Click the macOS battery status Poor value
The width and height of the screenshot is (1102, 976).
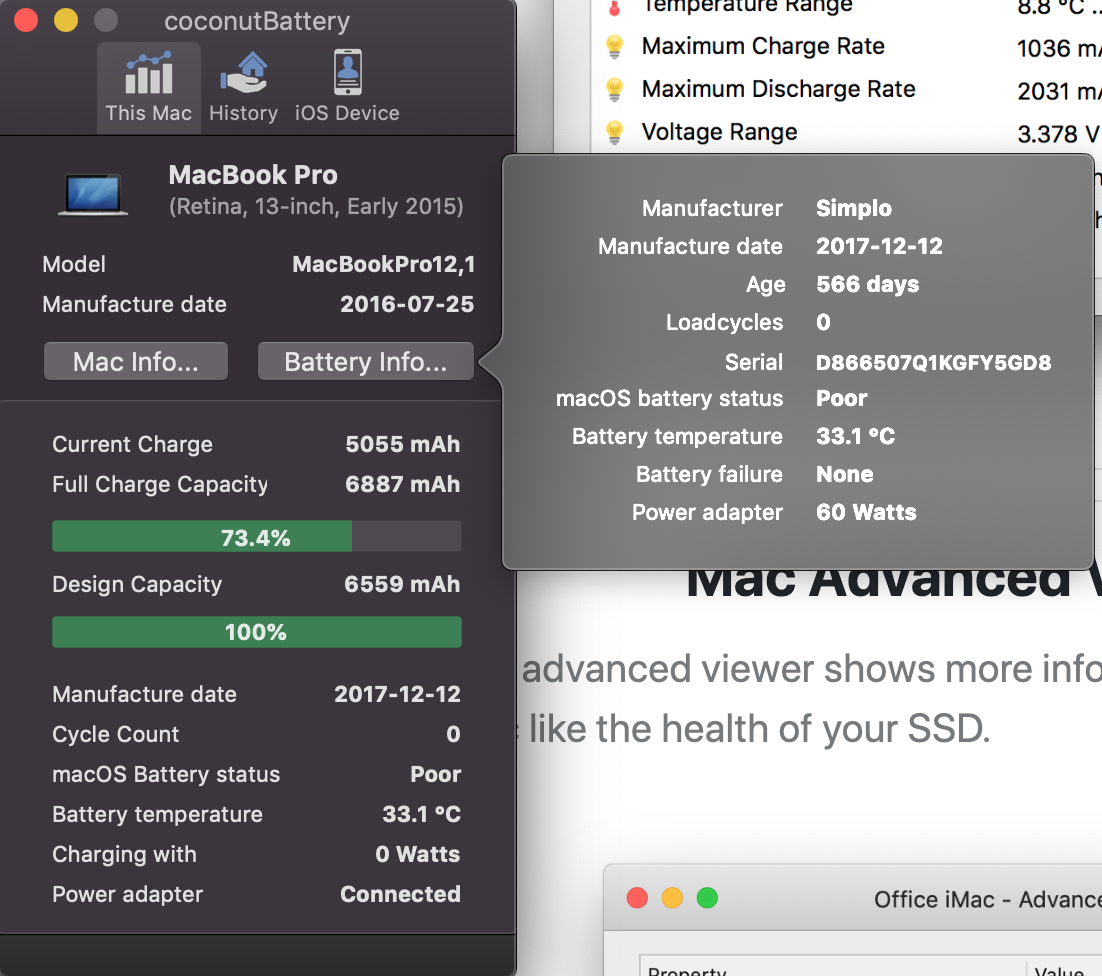click(841, 398)
